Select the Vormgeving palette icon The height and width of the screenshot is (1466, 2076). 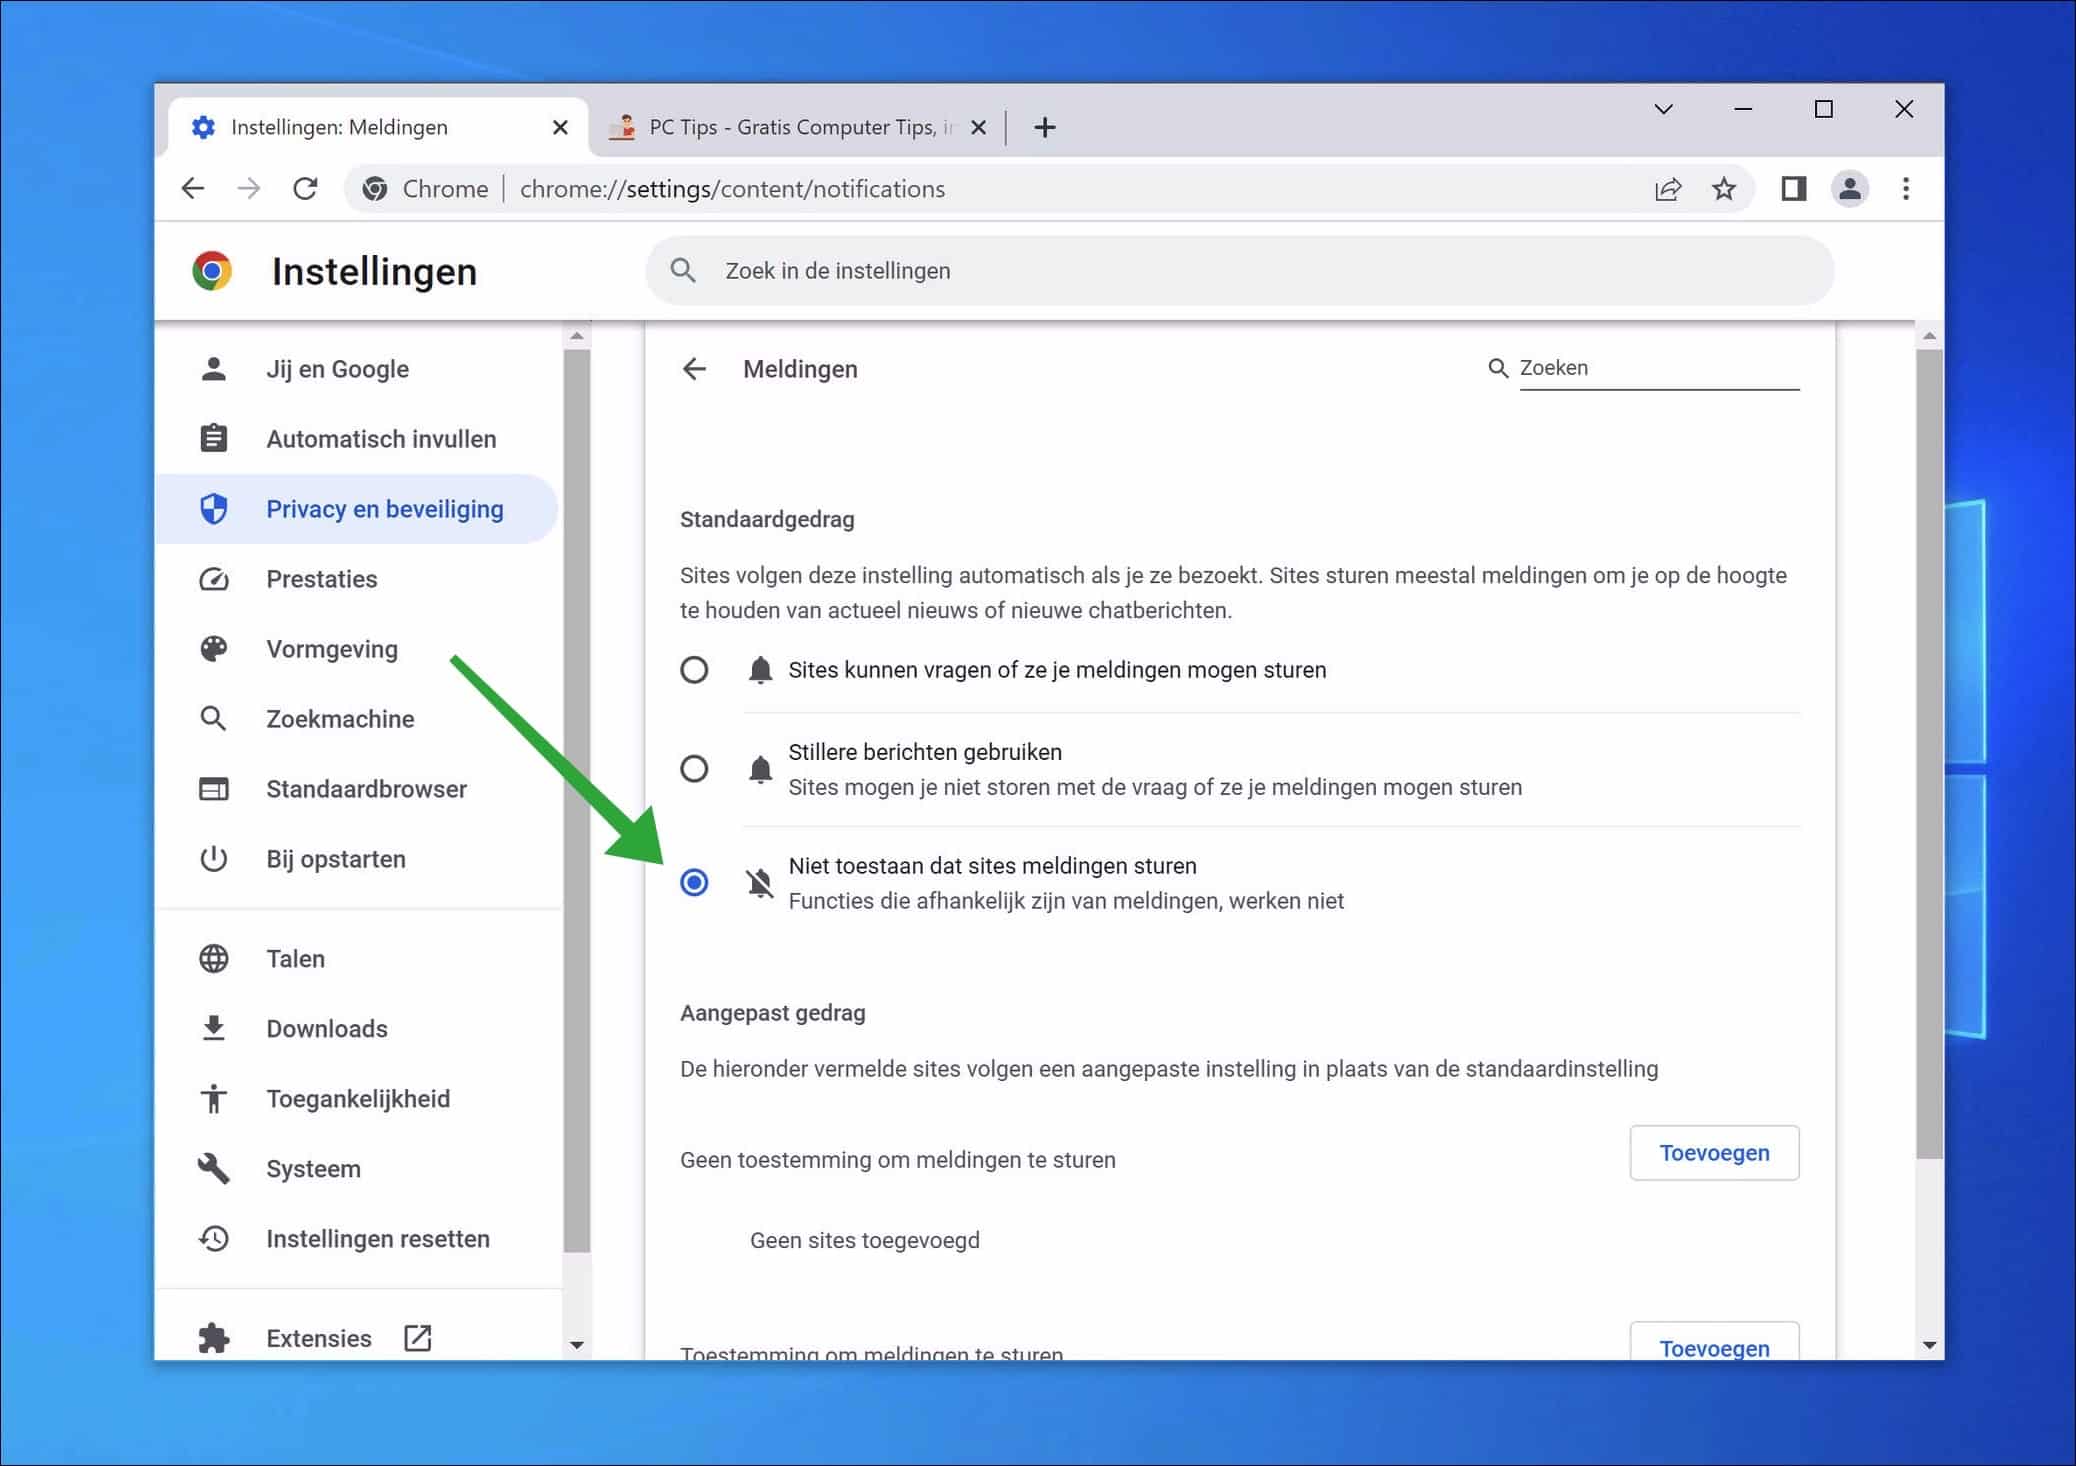click(x=213, y=648)
